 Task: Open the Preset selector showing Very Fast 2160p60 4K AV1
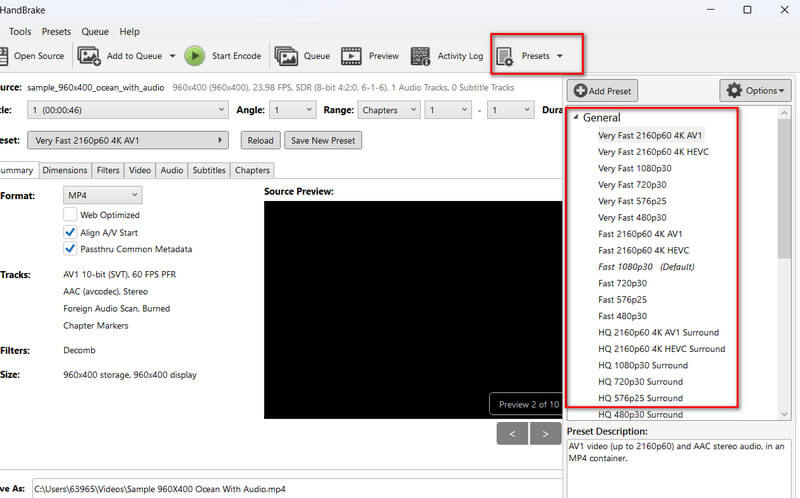coord(128,140)
